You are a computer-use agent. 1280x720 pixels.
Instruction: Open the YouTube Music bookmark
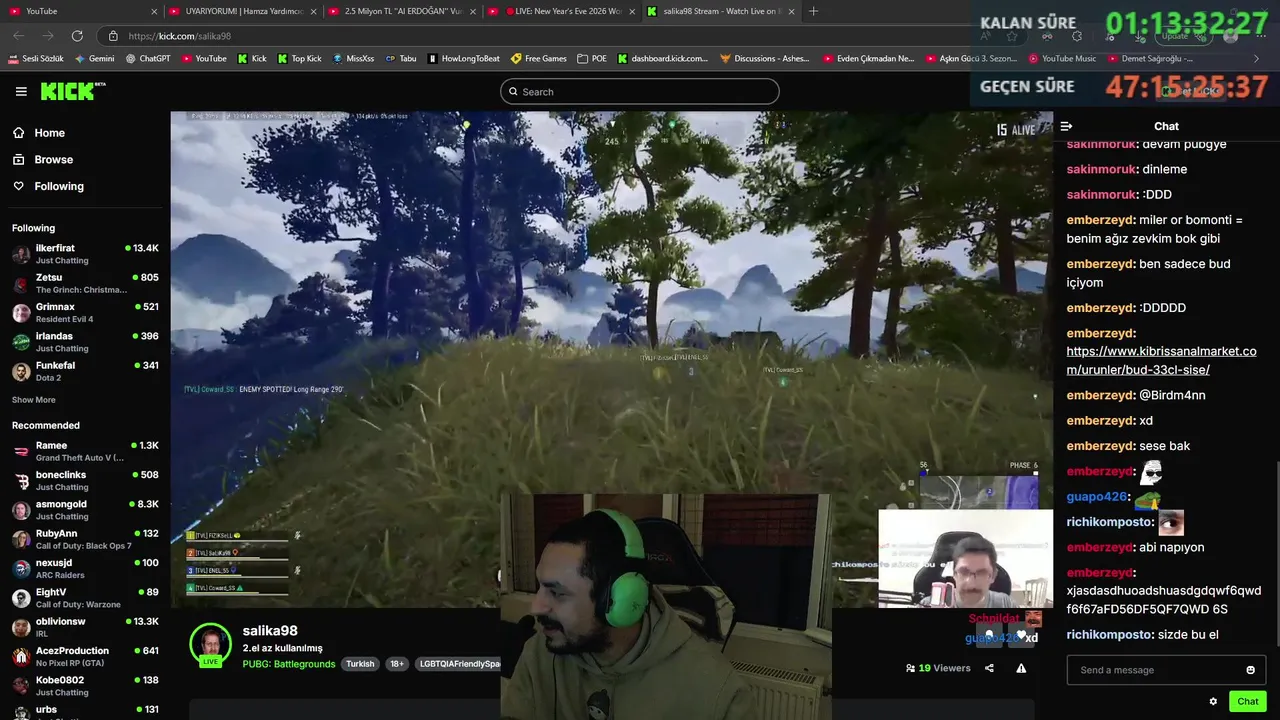(1062, 59)
